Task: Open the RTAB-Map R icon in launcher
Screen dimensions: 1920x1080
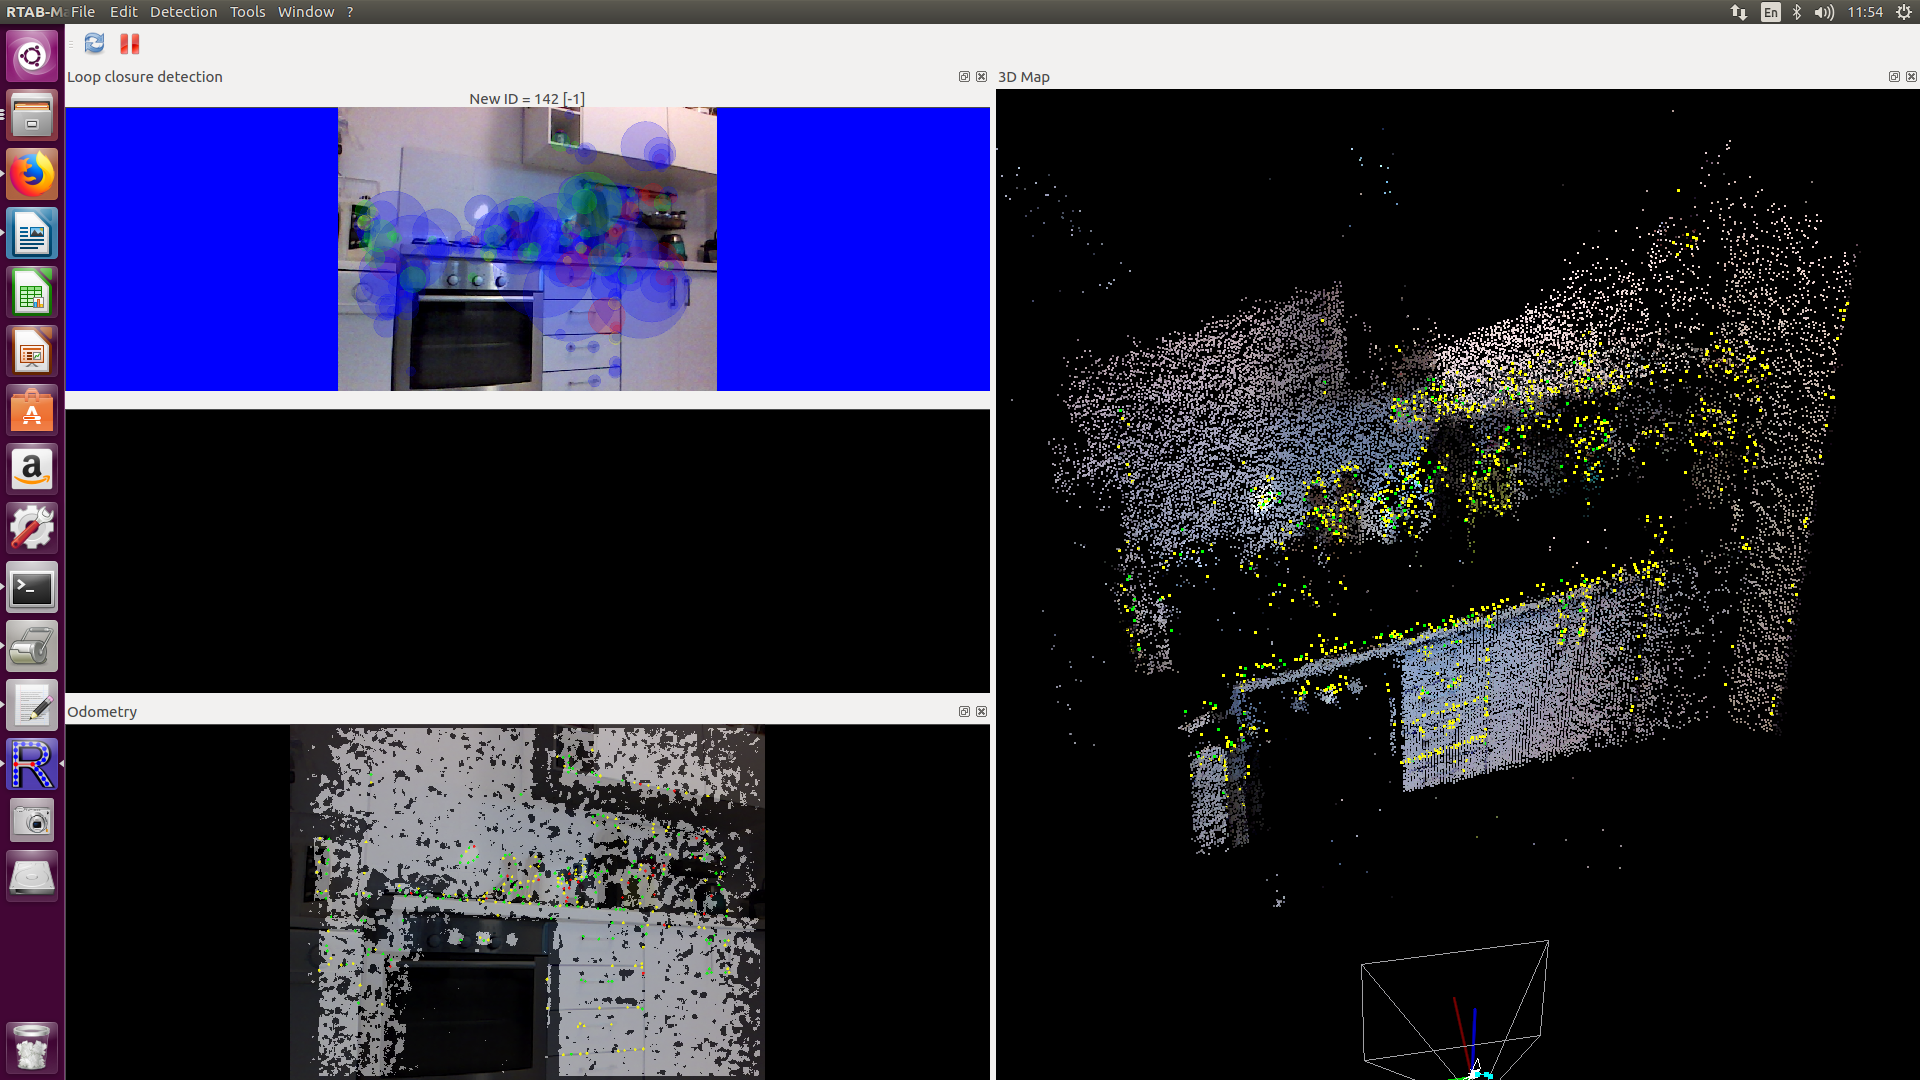Action: [32, 765]
